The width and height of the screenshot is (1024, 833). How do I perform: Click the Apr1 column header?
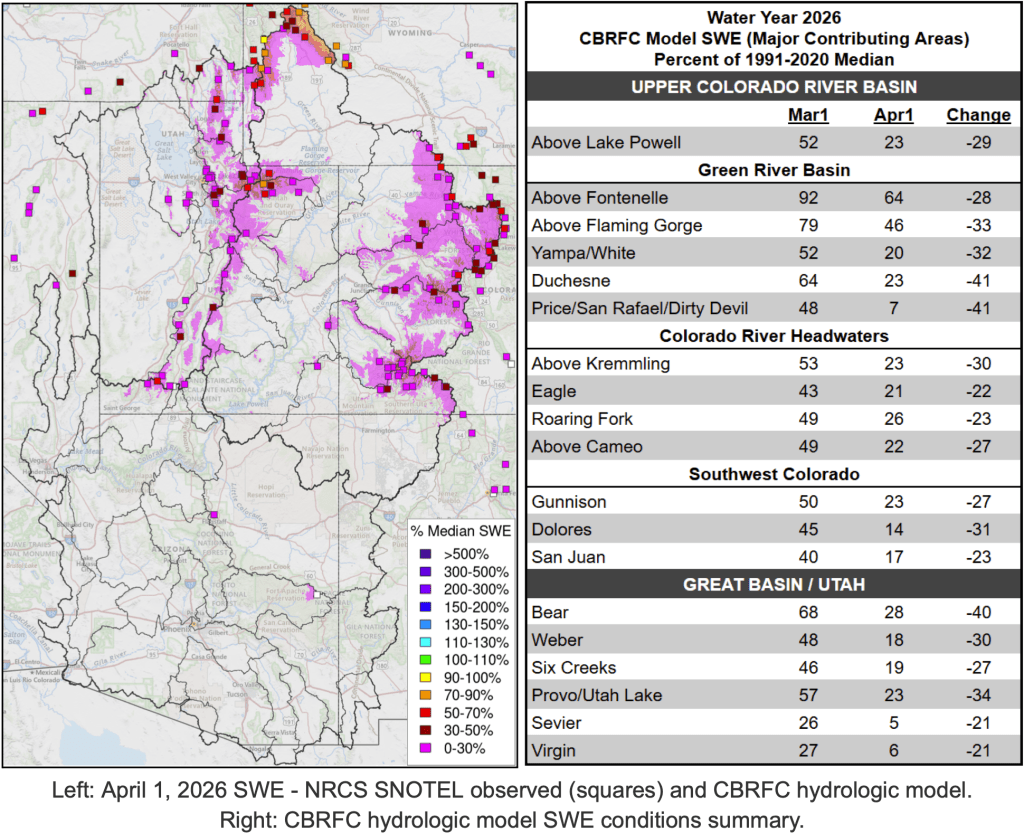coord(888,115)
